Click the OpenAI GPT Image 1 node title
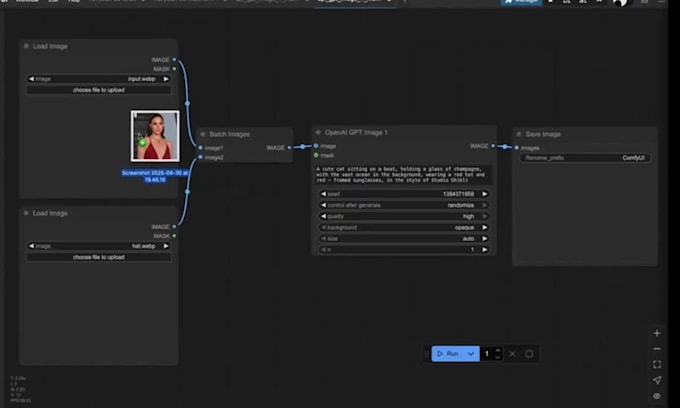The image size is (680, 408). tap(356, 132)
